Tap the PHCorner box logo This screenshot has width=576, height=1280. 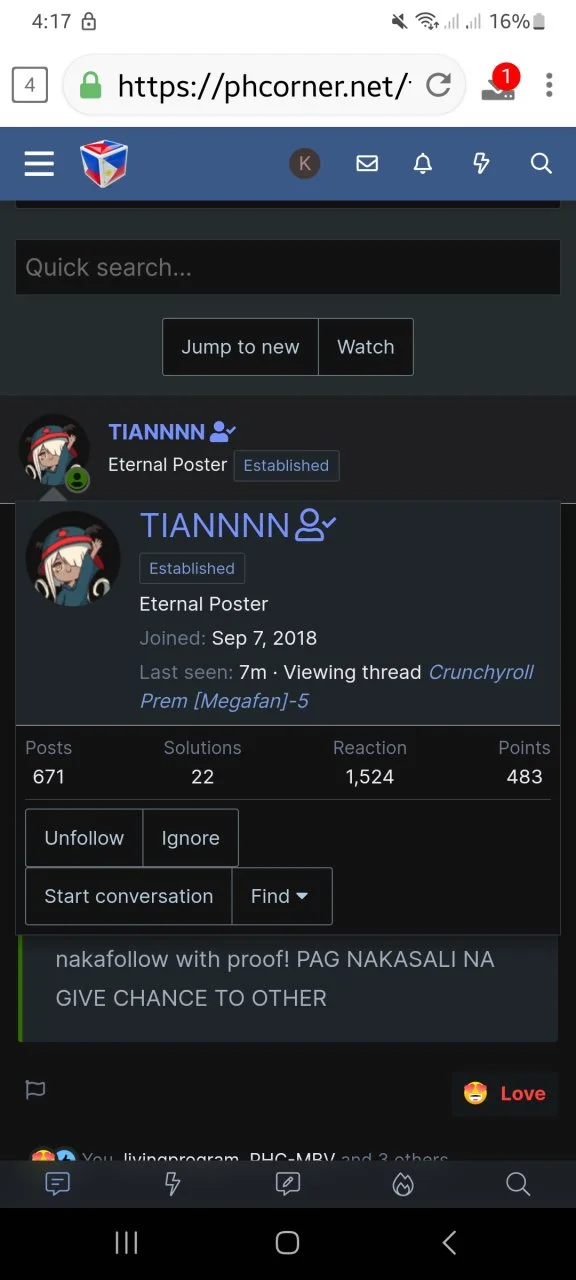104,163
